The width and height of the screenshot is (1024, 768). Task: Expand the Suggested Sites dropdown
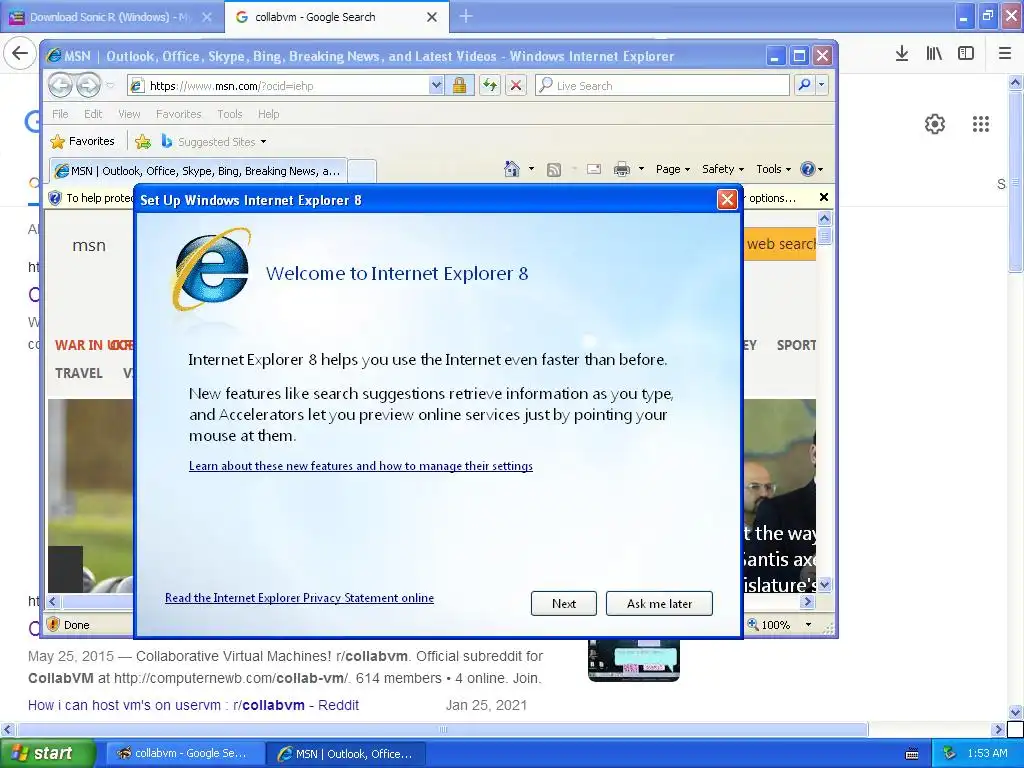263,142
